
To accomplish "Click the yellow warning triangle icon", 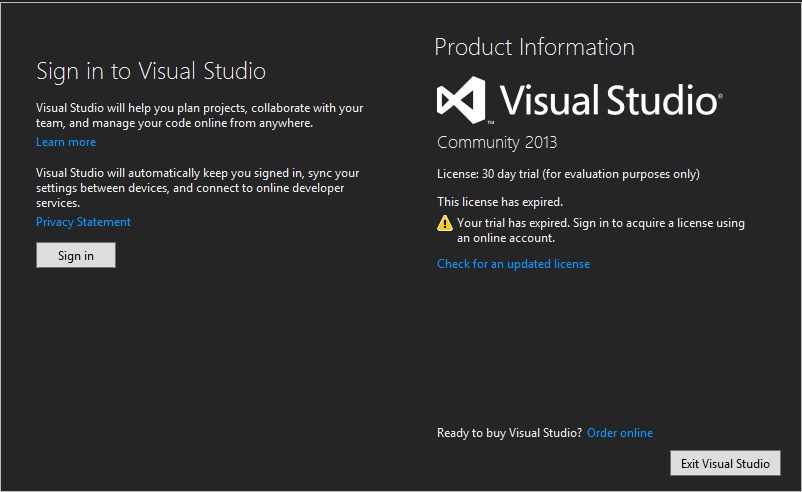I will (445, 224).
